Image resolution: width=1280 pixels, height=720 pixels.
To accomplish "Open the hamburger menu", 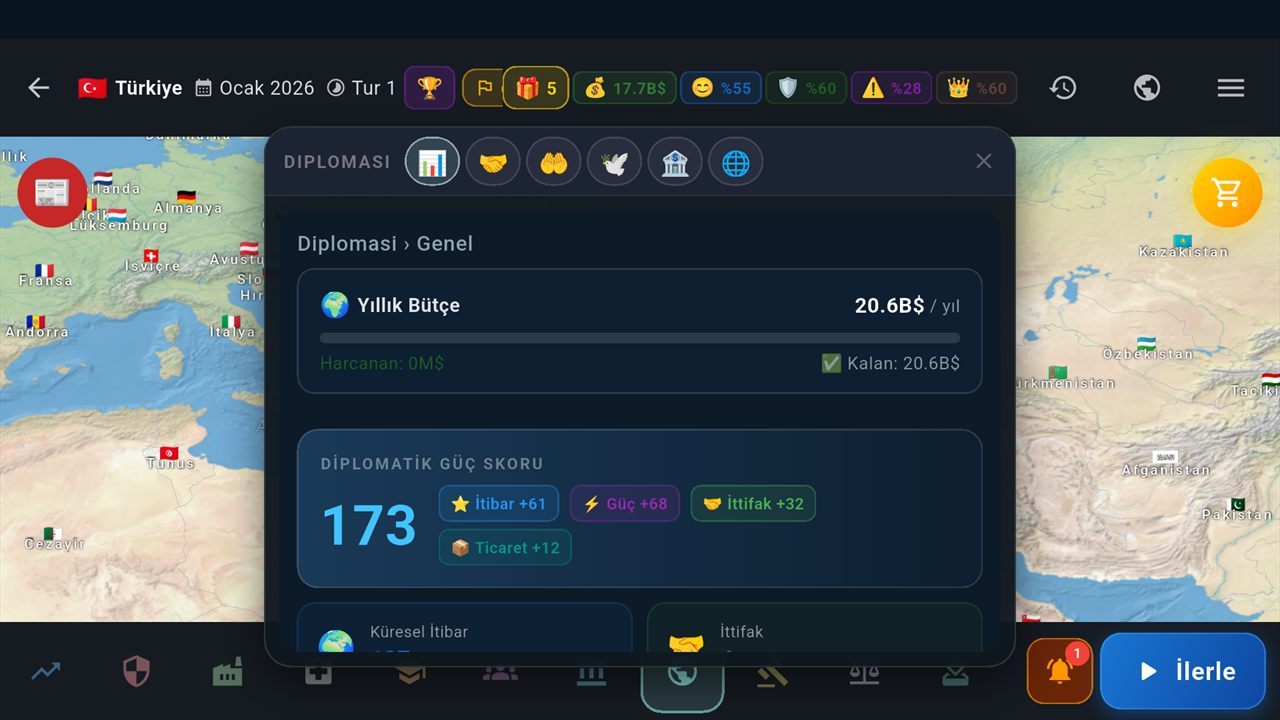I will pyautogui.click(x=1231, y=88).
